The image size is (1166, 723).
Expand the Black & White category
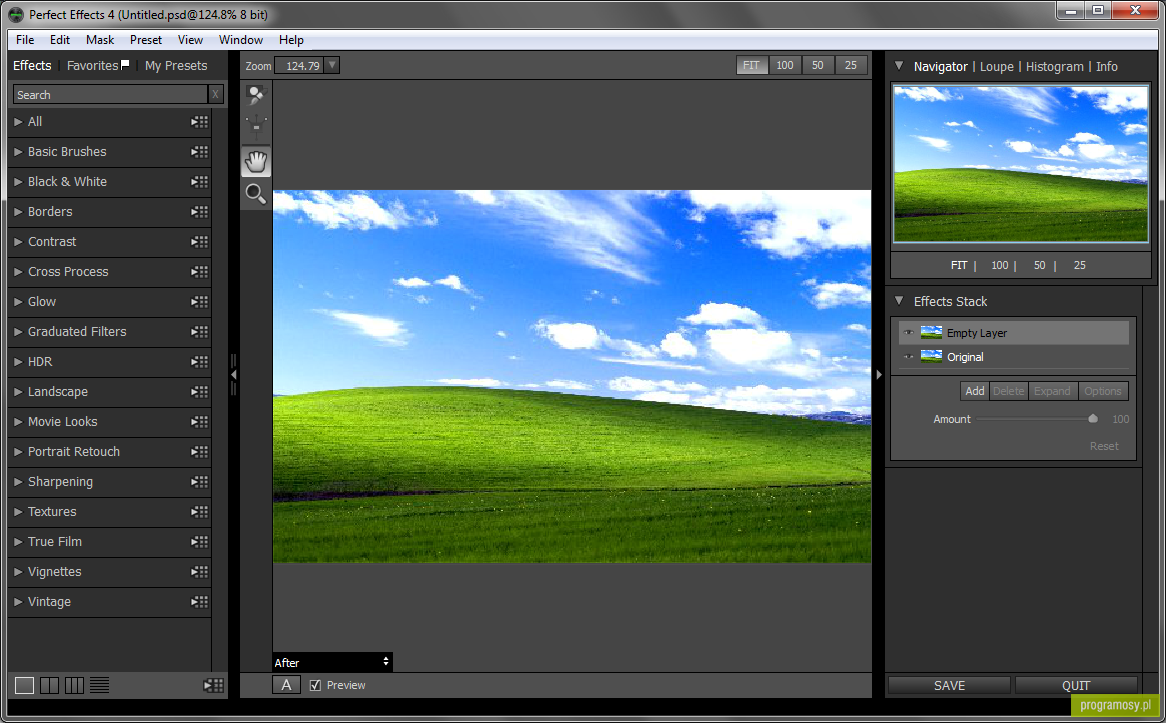tap(18, 181)
